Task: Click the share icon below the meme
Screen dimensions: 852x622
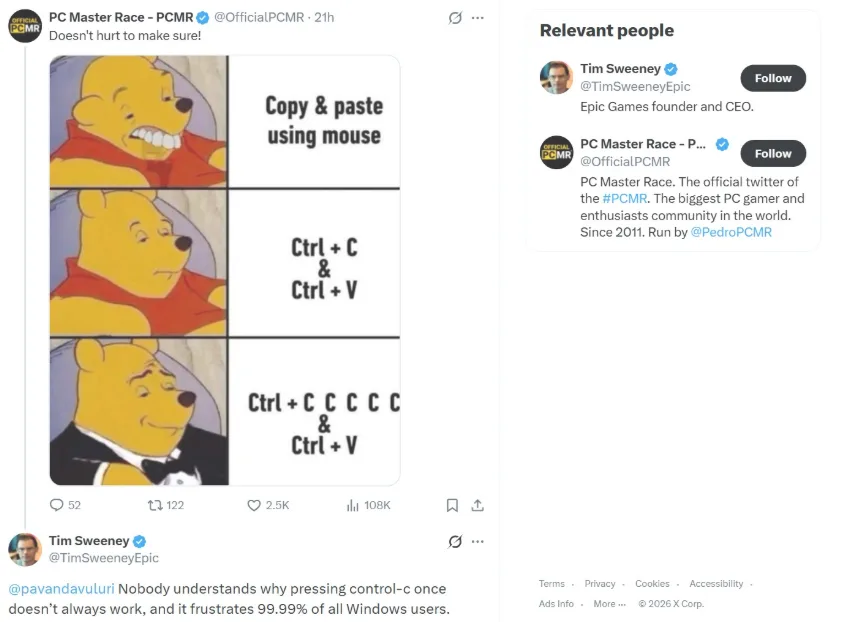Action: coord(478,505)
